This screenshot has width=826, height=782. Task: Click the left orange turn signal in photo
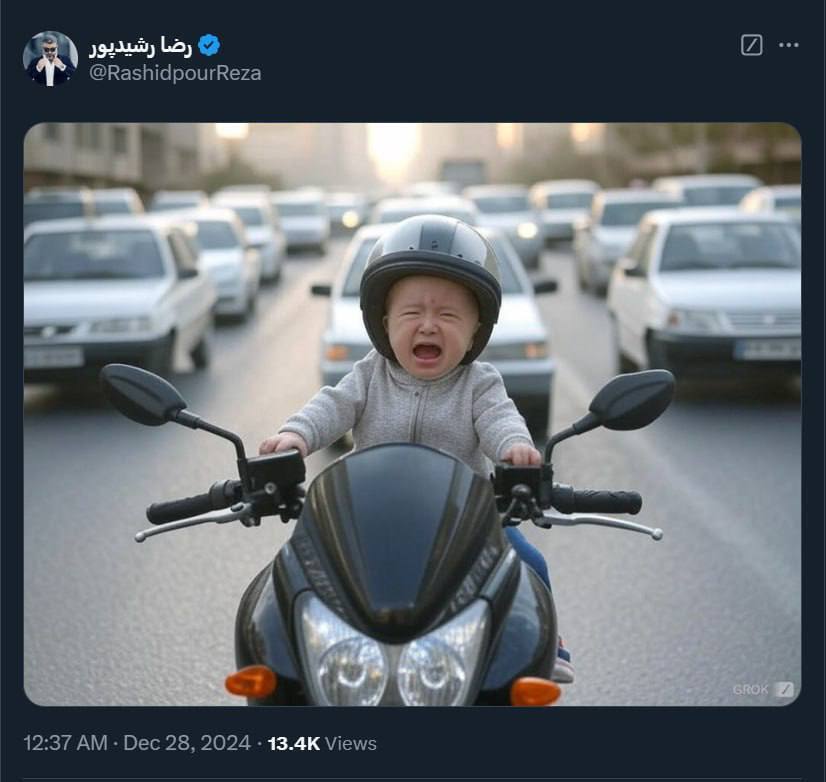tap(250, 681)
